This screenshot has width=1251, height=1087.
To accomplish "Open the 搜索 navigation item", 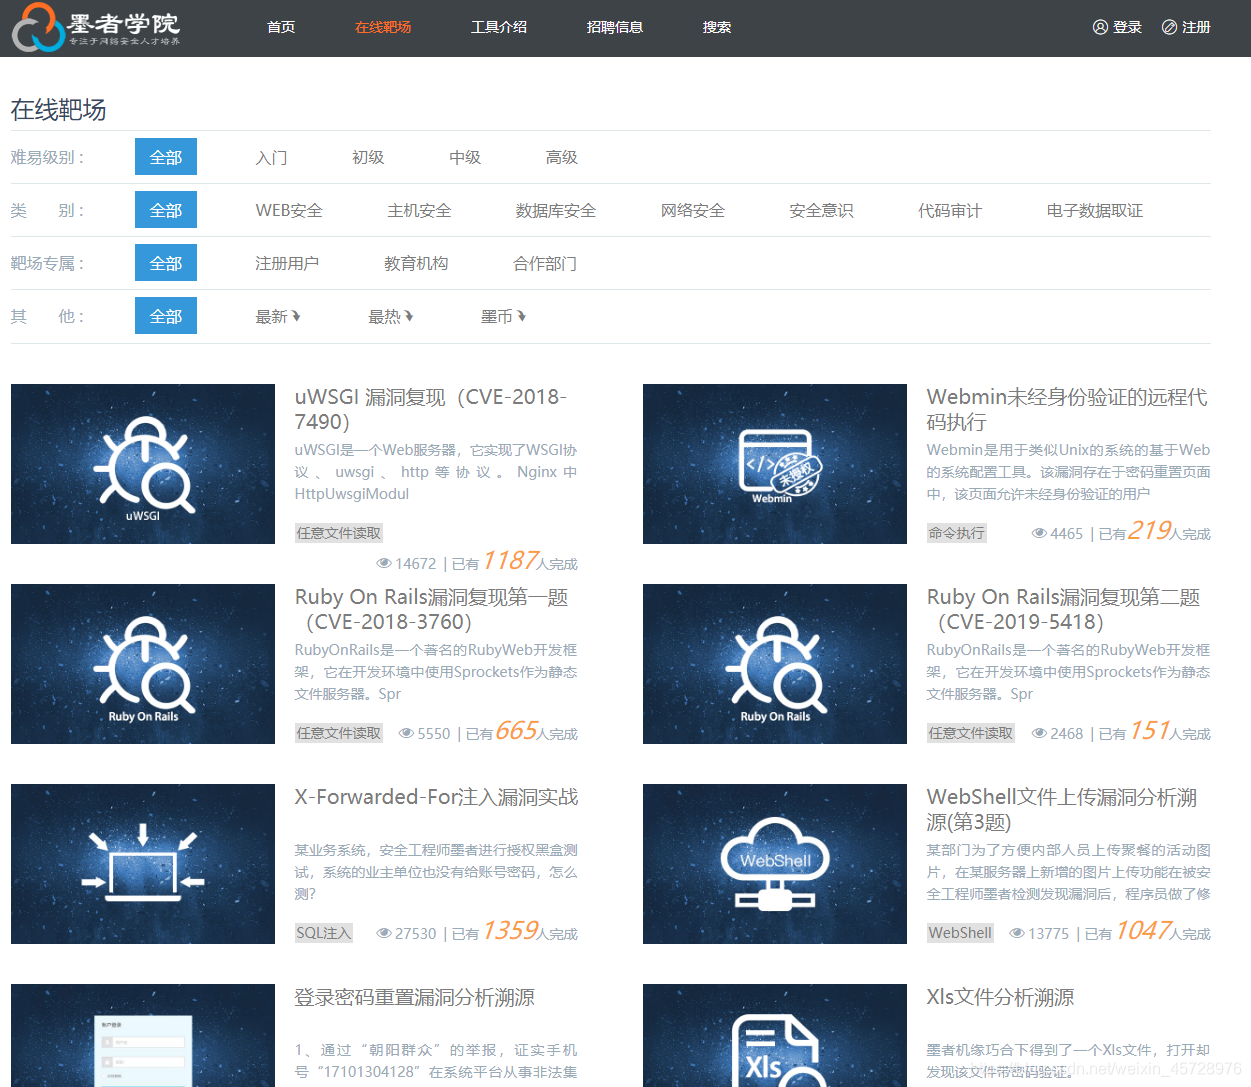I will (x=717, y=27).
